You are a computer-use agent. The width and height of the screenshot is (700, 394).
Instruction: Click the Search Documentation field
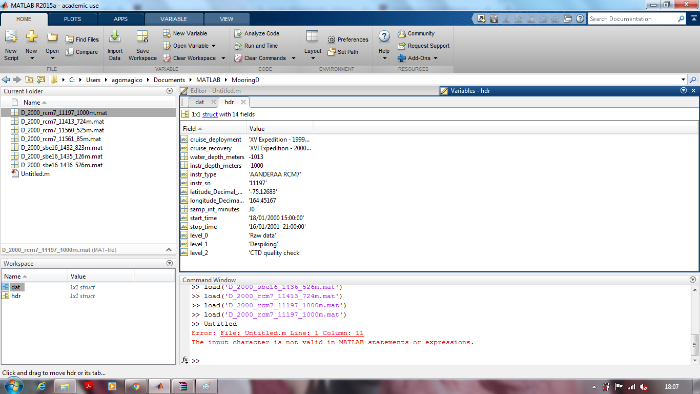tap(632, 19)
